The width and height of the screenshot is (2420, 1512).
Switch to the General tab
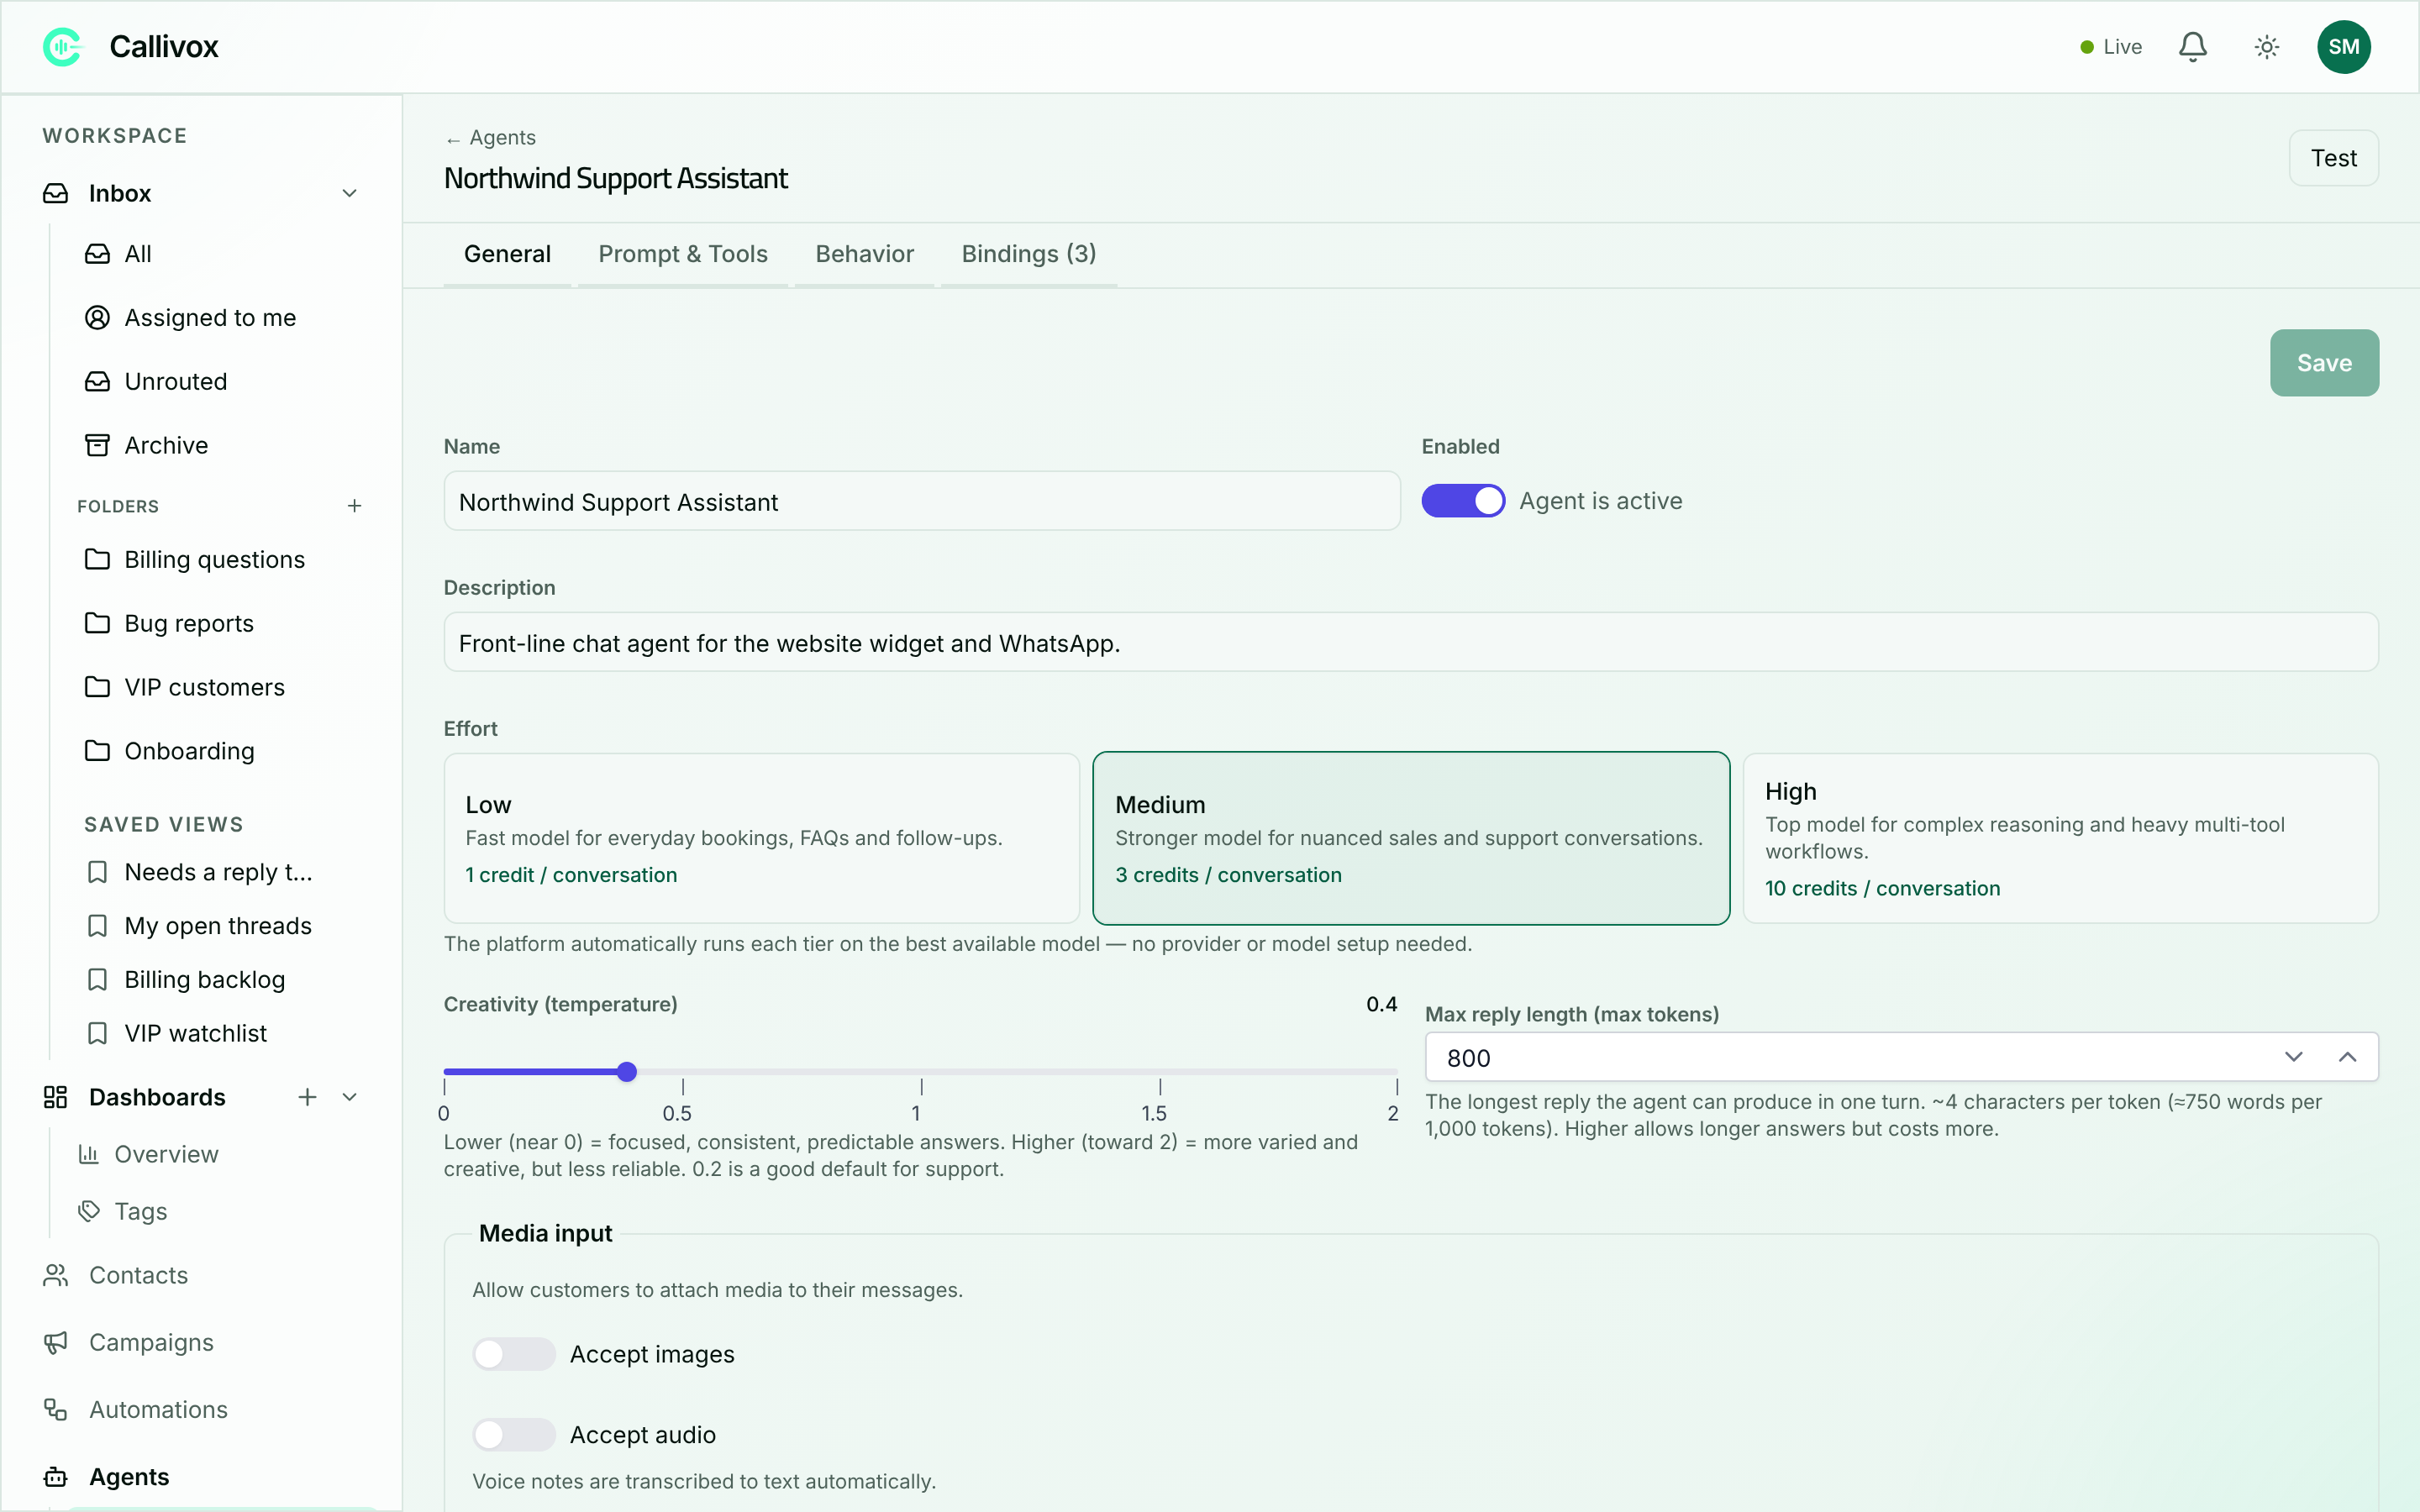[x=507, y=254]
